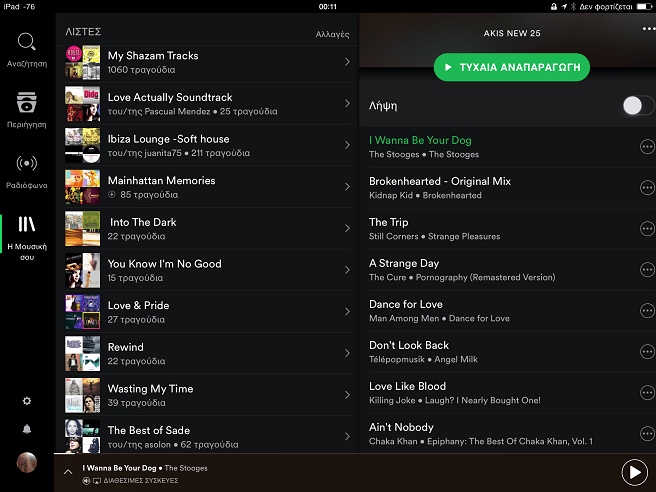Open the Search (Αναζήτηση) magnifier icon
656x492 pixels.
tap(26, 41)
